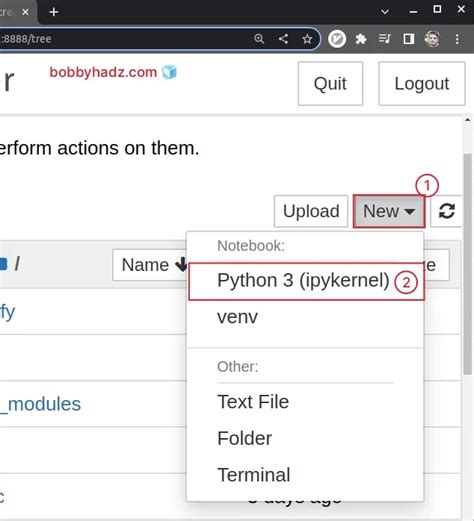Screen dimensions: 474x521
Task: Open a new browser tab
Action: (x=54, y=12)
